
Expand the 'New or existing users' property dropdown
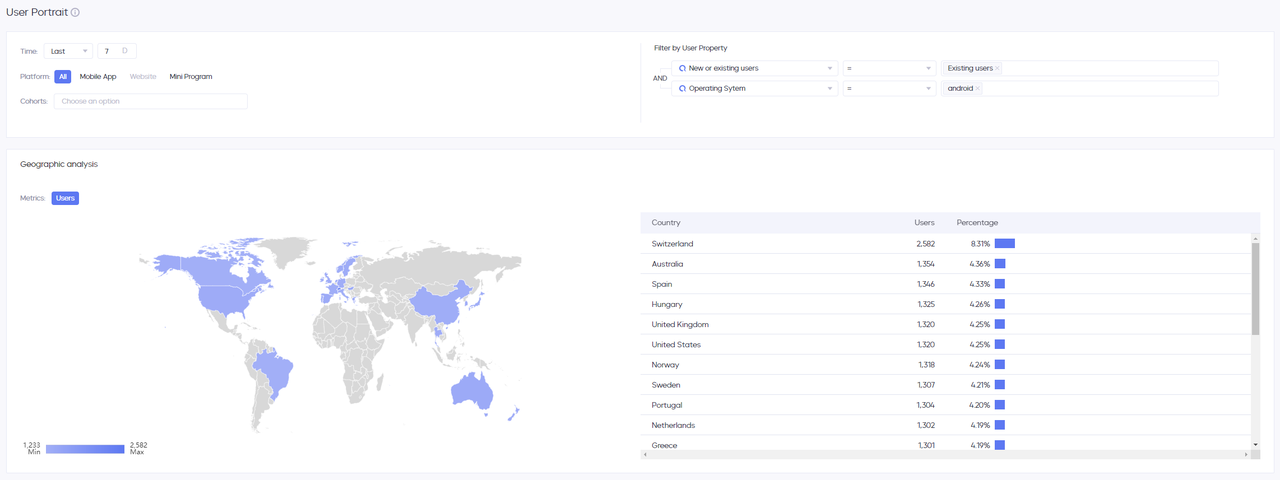click(x=755, y=68)
